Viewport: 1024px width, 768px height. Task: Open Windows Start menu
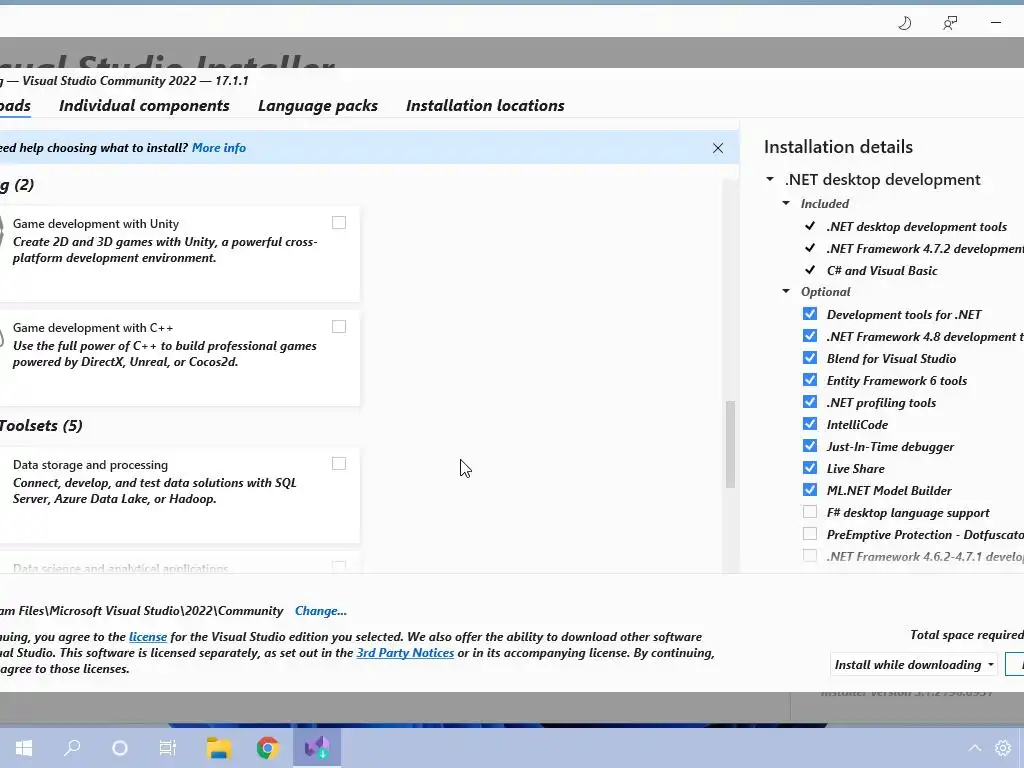click(24, 748)
